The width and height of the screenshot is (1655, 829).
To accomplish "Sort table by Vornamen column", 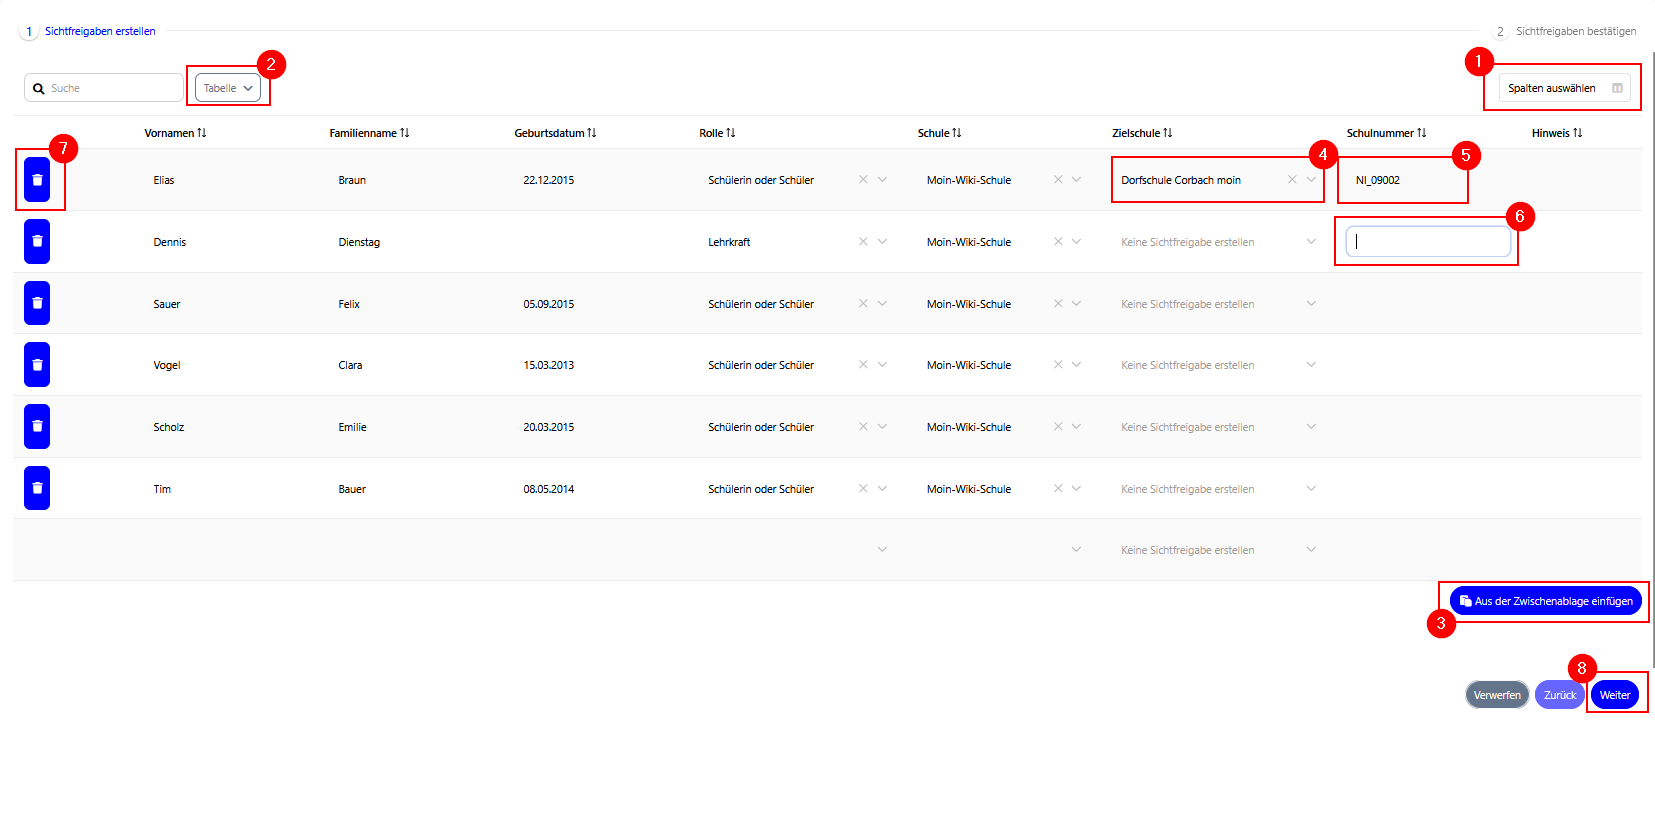I will (175, 133).
